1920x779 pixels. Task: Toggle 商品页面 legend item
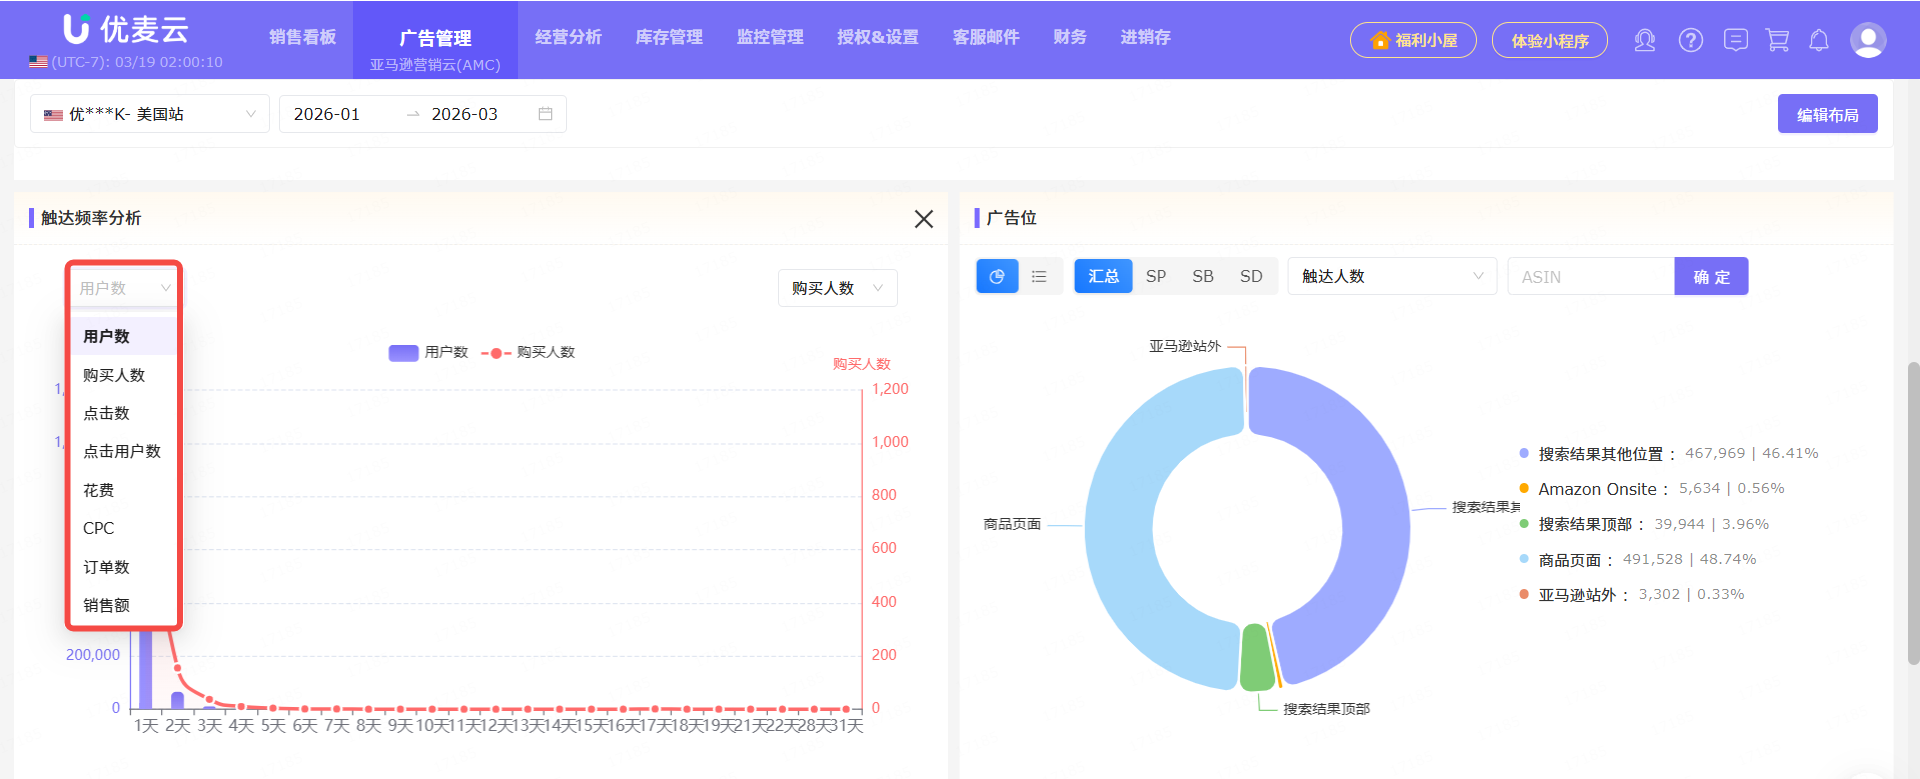[x=1637, y=559]
